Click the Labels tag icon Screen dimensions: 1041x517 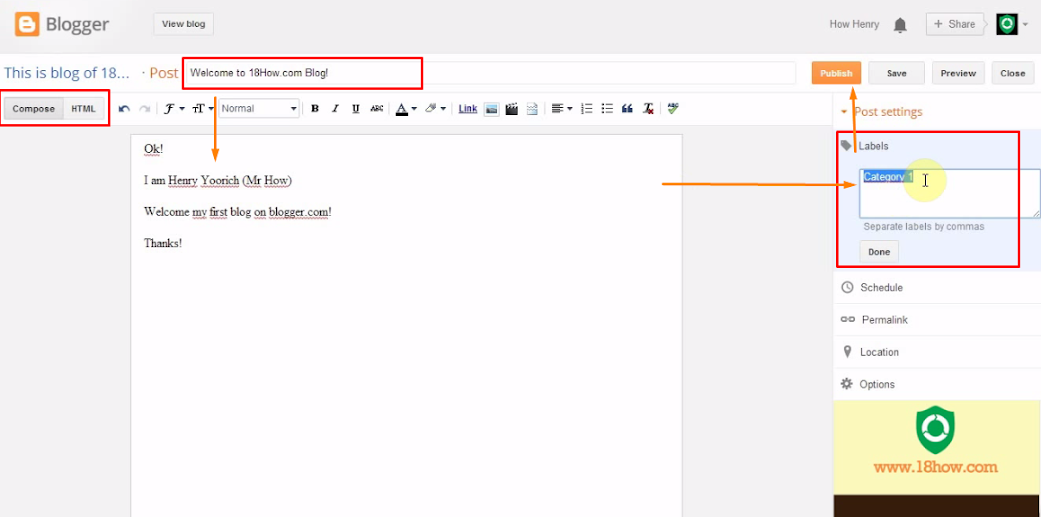[846, 145]
